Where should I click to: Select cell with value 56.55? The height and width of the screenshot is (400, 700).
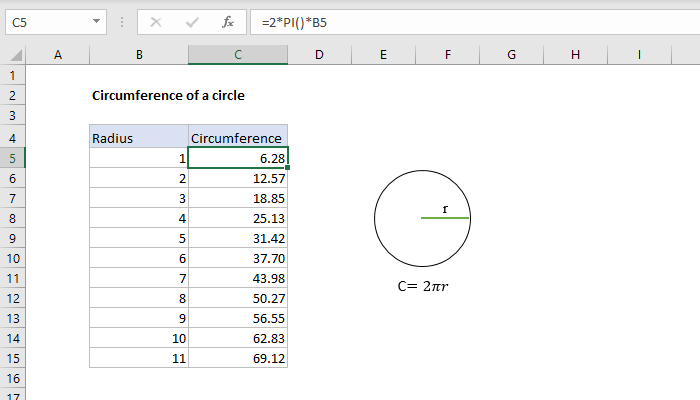pos(238,318)
